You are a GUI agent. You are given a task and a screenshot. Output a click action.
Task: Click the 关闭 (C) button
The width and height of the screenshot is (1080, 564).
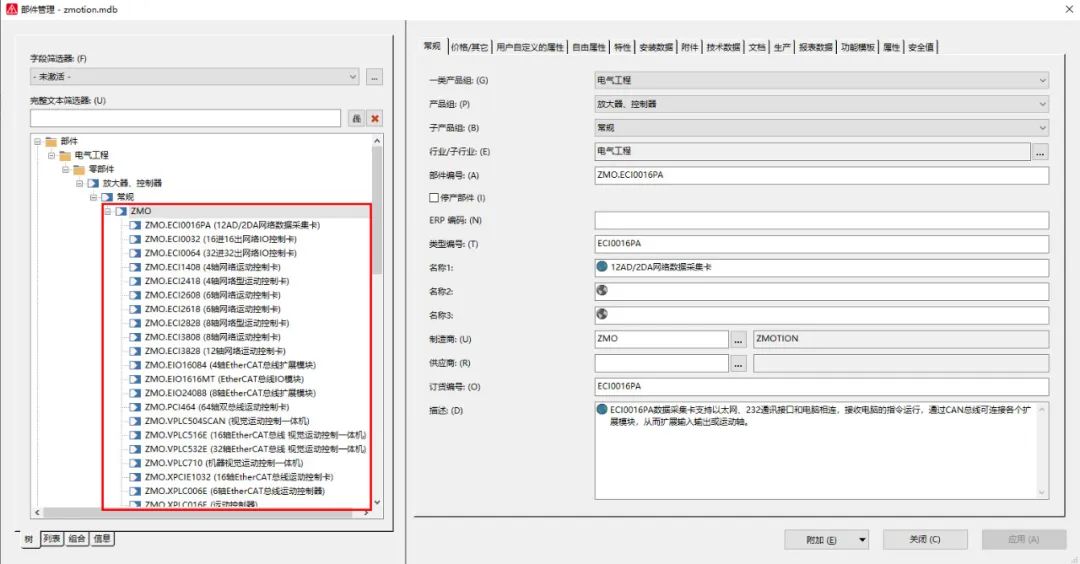pyautogui.click(x=925, y=539)
